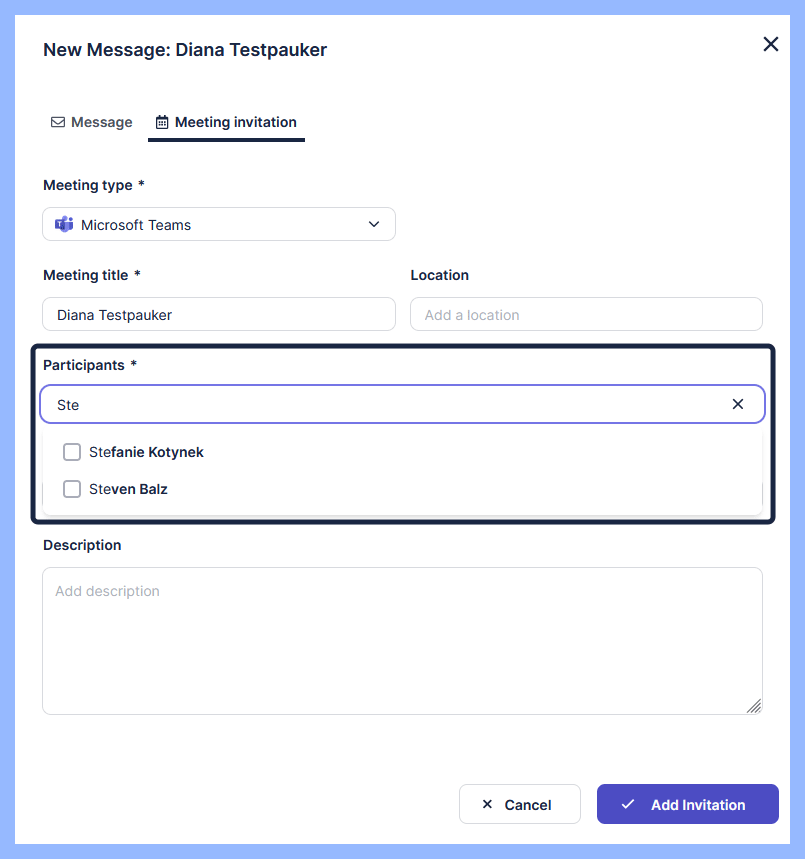Expand the Meeting type dropdown chevron
Viewport: 805px width, 859px height.
(374, 224)
